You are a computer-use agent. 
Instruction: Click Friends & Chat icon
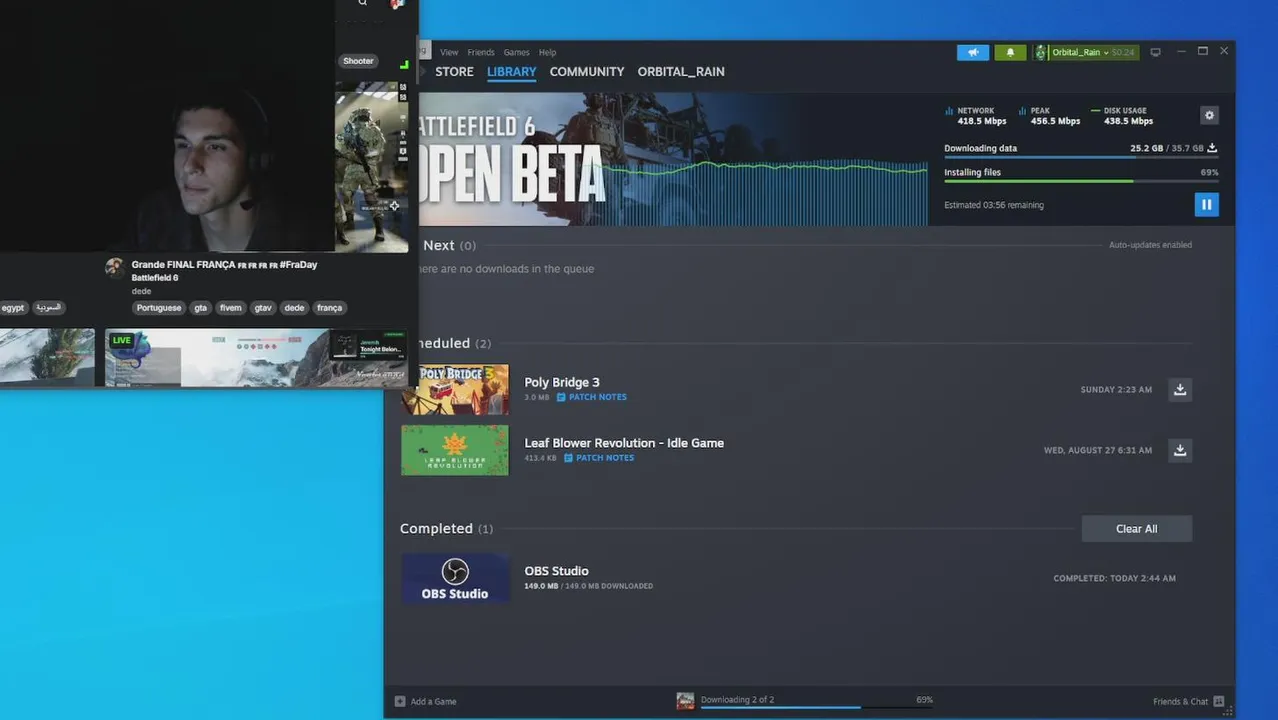click(x=1219, y=701)
